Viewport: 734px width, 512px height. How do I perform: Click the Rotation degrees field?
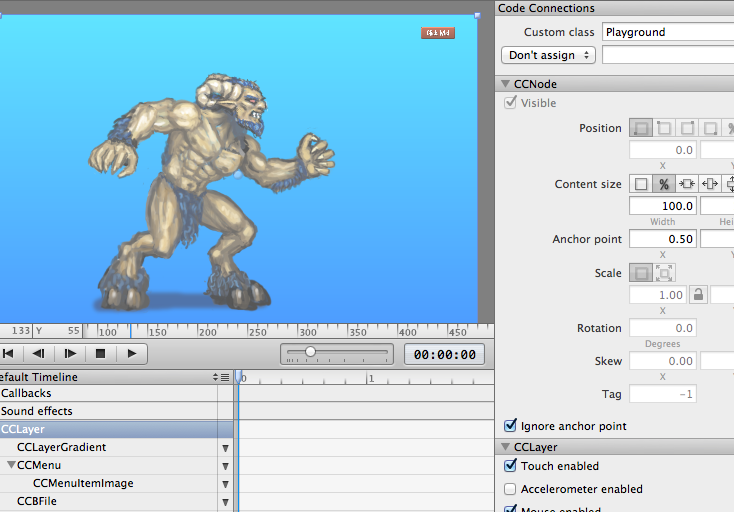pos(663,328)
